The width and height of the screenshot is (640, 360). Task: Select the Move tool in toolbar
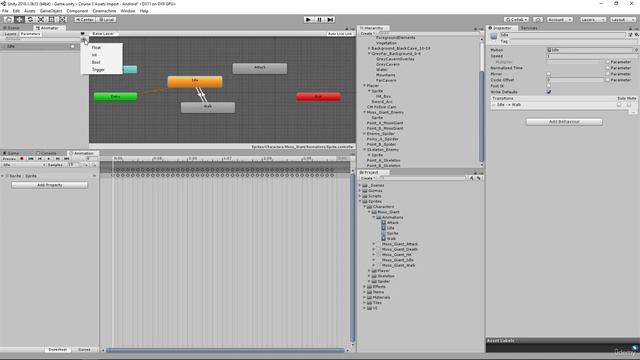coord(19,19)
